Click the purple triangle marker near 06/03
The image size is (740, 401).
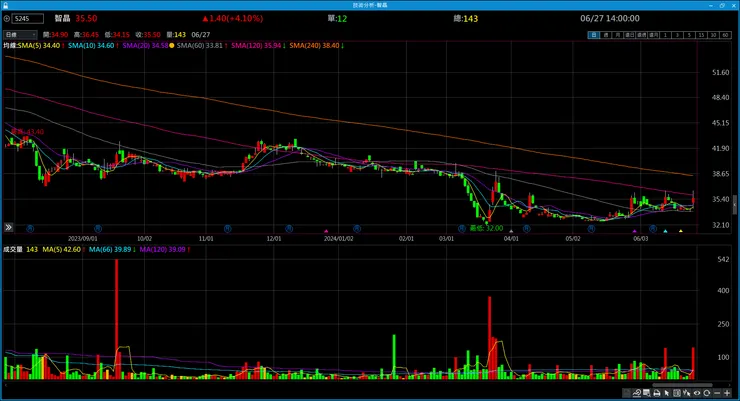tap(635, 231)
